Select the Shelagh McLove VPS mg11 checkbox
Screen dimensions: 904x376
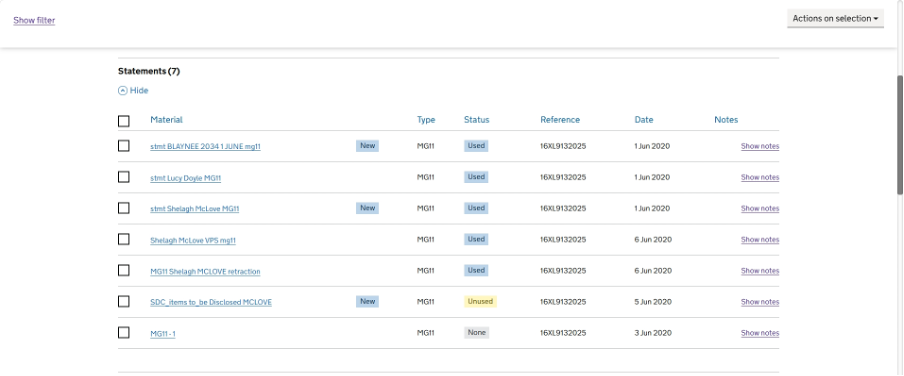[x=123, y=239]
